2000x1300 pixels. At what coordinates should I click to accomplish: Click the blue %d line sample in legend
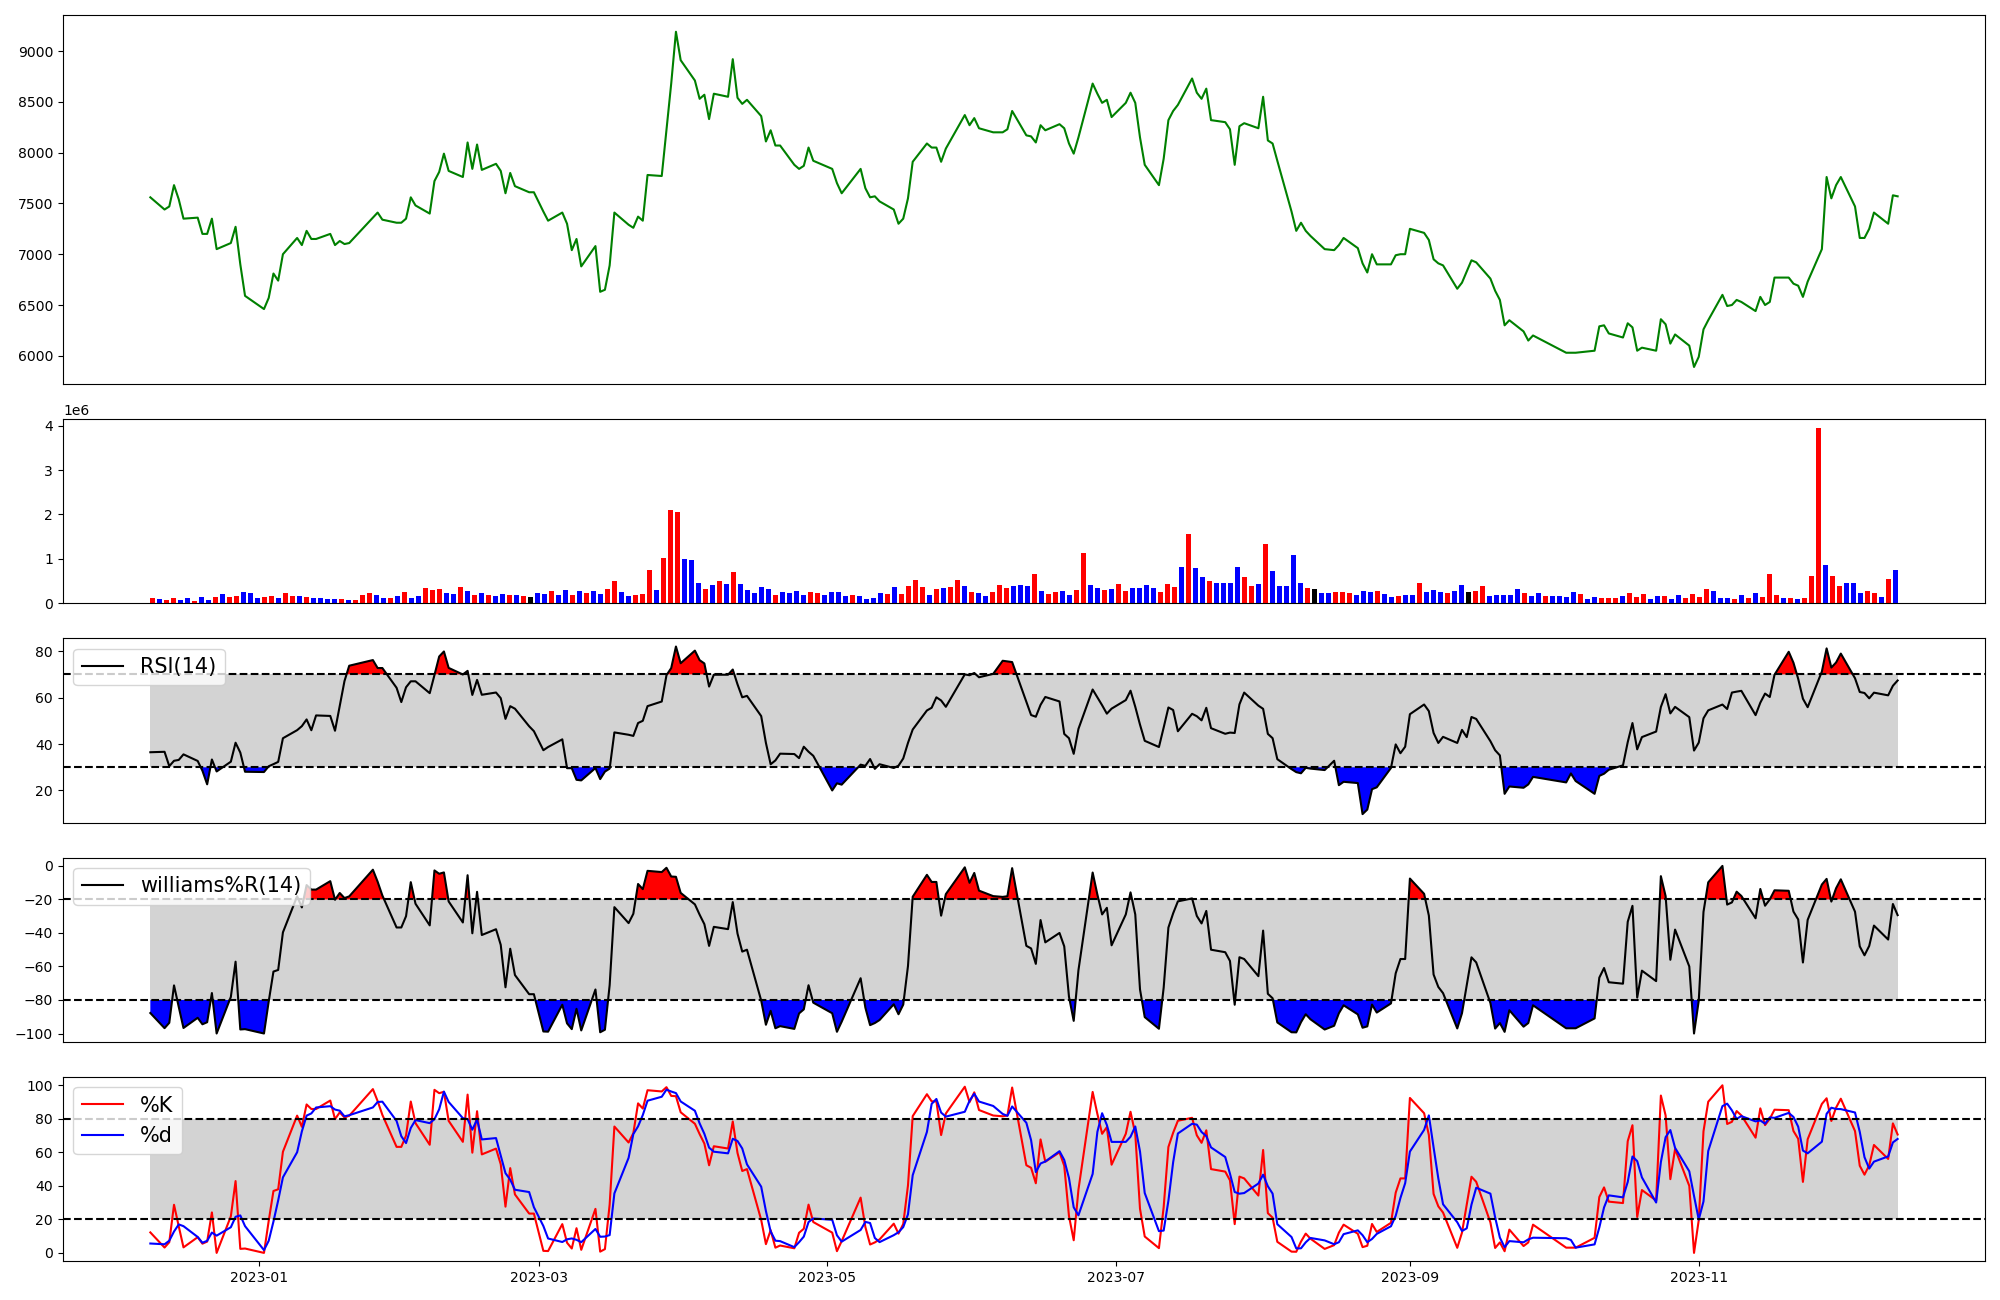point(103,1135)
